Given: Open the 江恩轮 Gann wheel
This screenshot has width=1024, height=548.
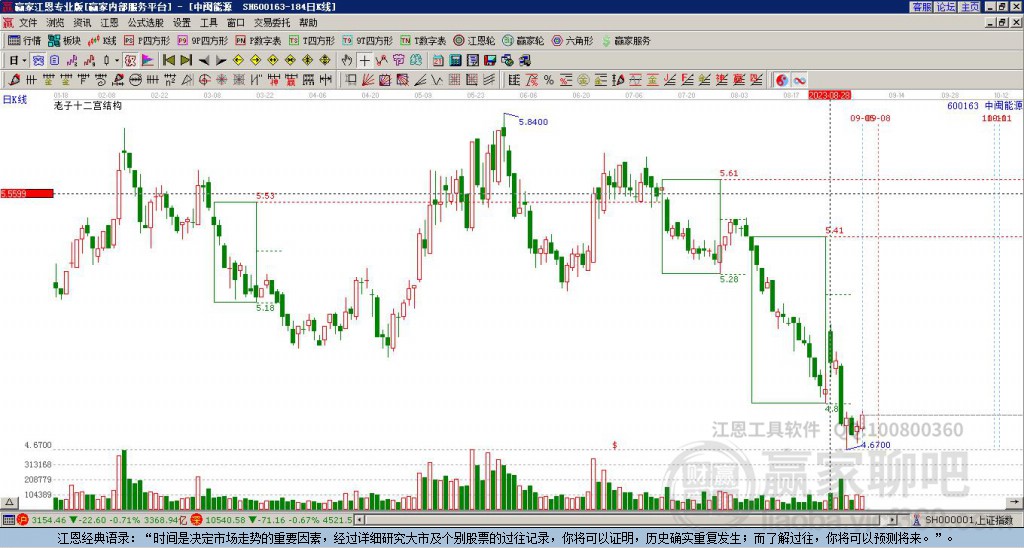Looking at the screenshot, I should coord(474,40).
